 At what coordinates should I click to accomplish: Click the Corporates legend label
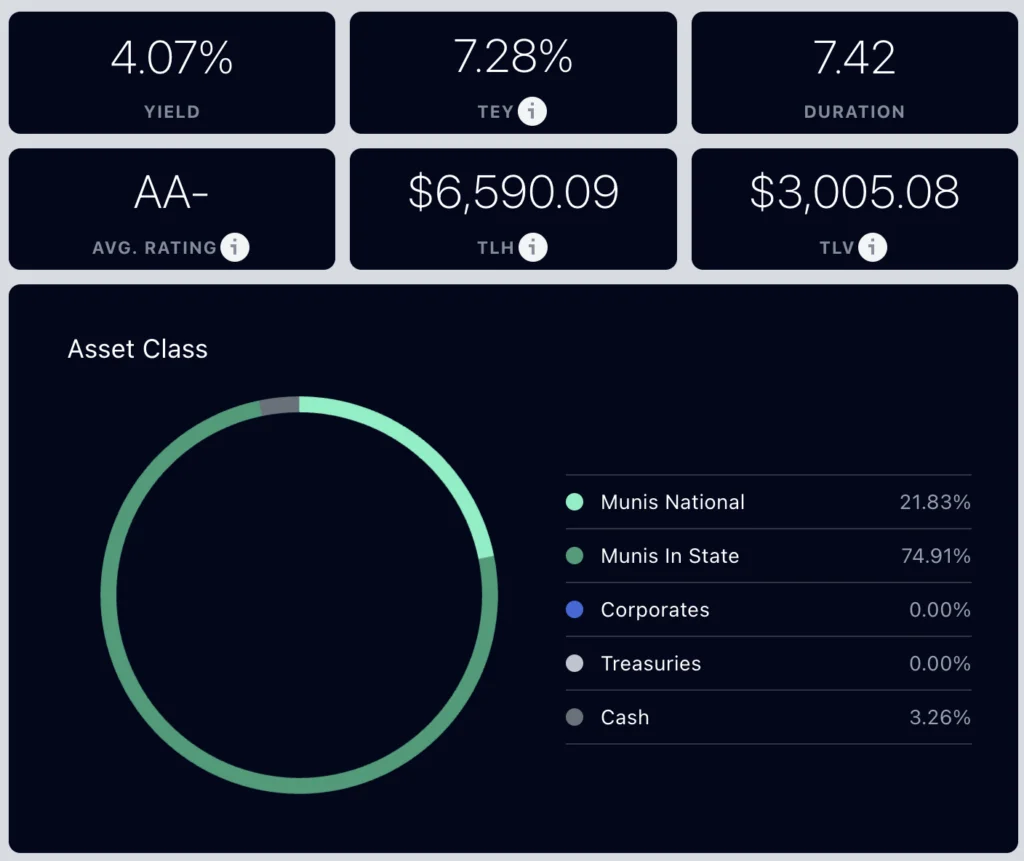tap(655, 609)
